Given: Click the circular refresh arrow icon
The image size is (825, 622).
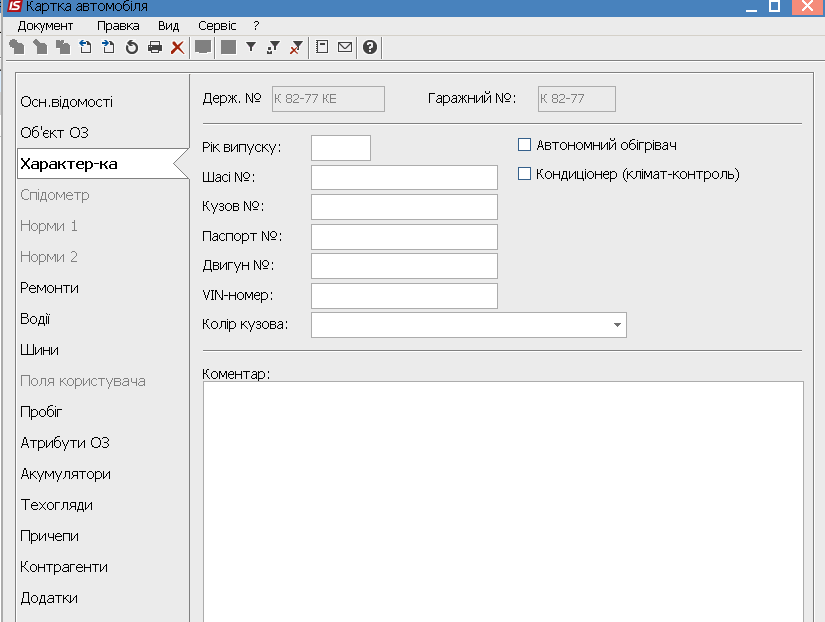Looking at the screenshot, I should pyautogui.click(x=132, y=47).
